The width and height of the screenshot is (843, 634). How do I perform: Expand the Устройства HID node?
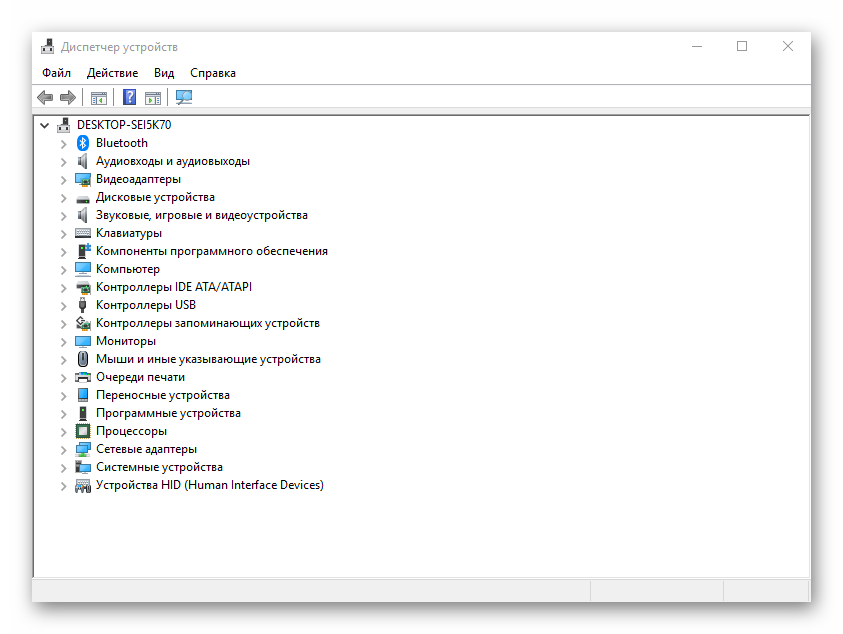[63, 486]
